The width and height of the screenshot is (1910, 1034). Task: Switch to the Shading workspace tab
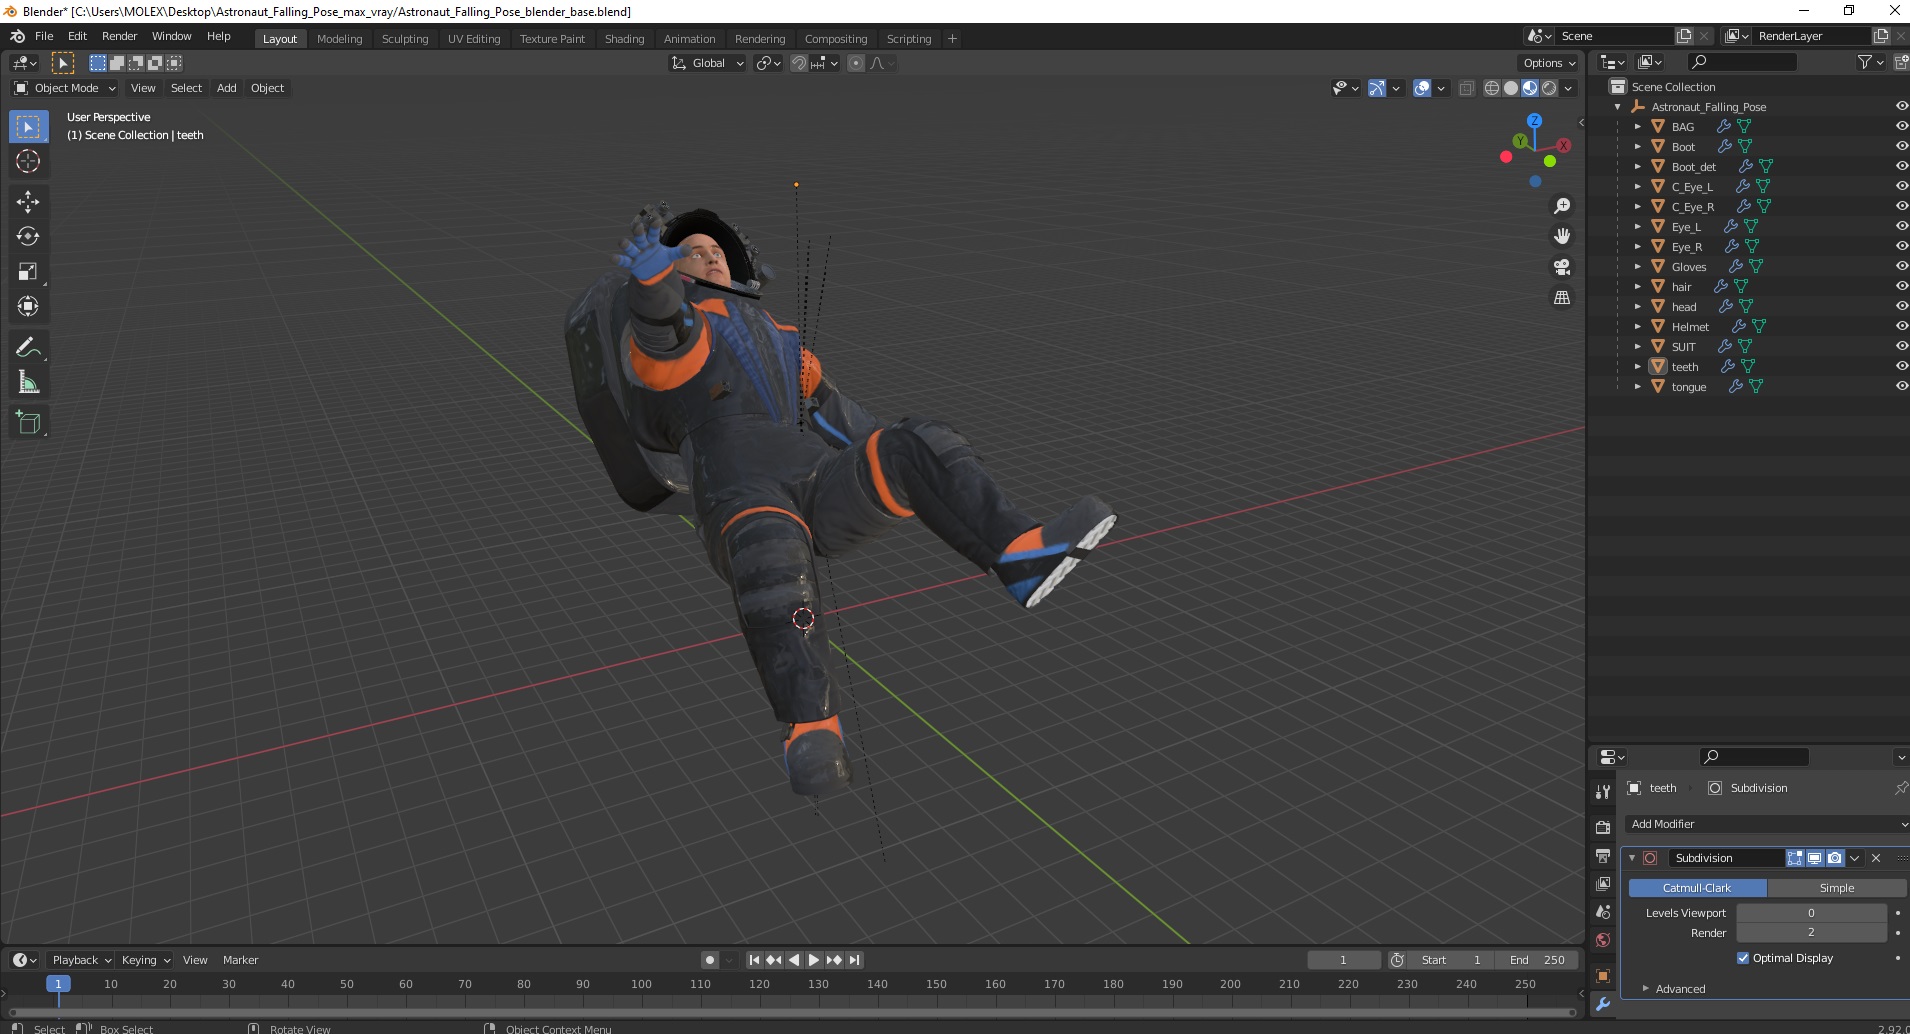click(624, 39)
